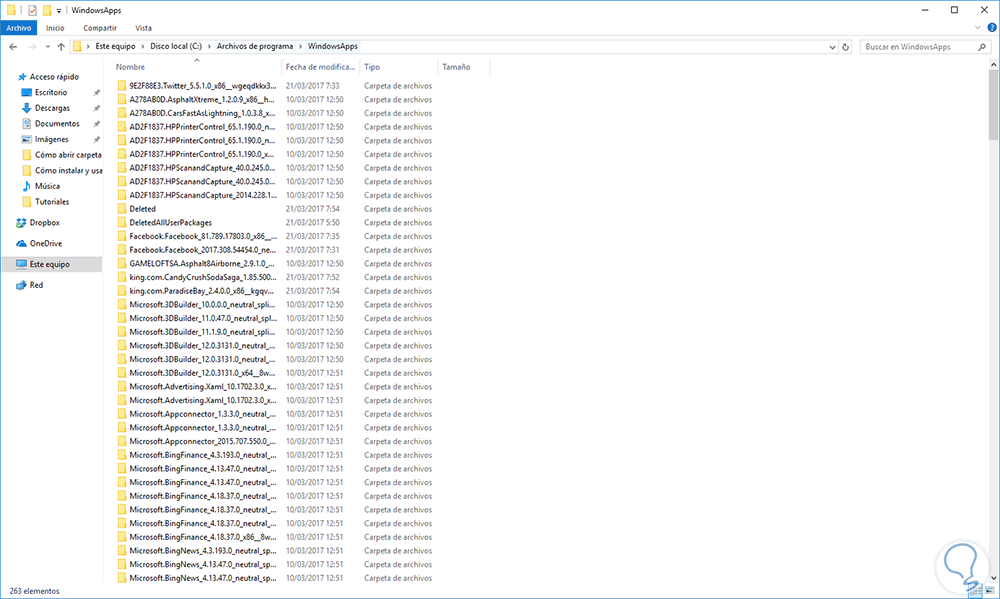This screenshot has width=1000, height=599.
Task: Select OneDrive in navigation pane
Action: [x=45, y=243]
